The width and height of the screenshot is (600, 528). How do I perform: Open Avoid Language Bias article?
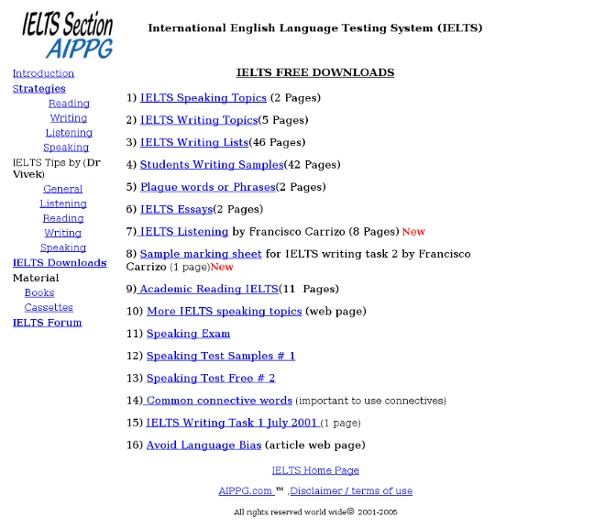204,445
